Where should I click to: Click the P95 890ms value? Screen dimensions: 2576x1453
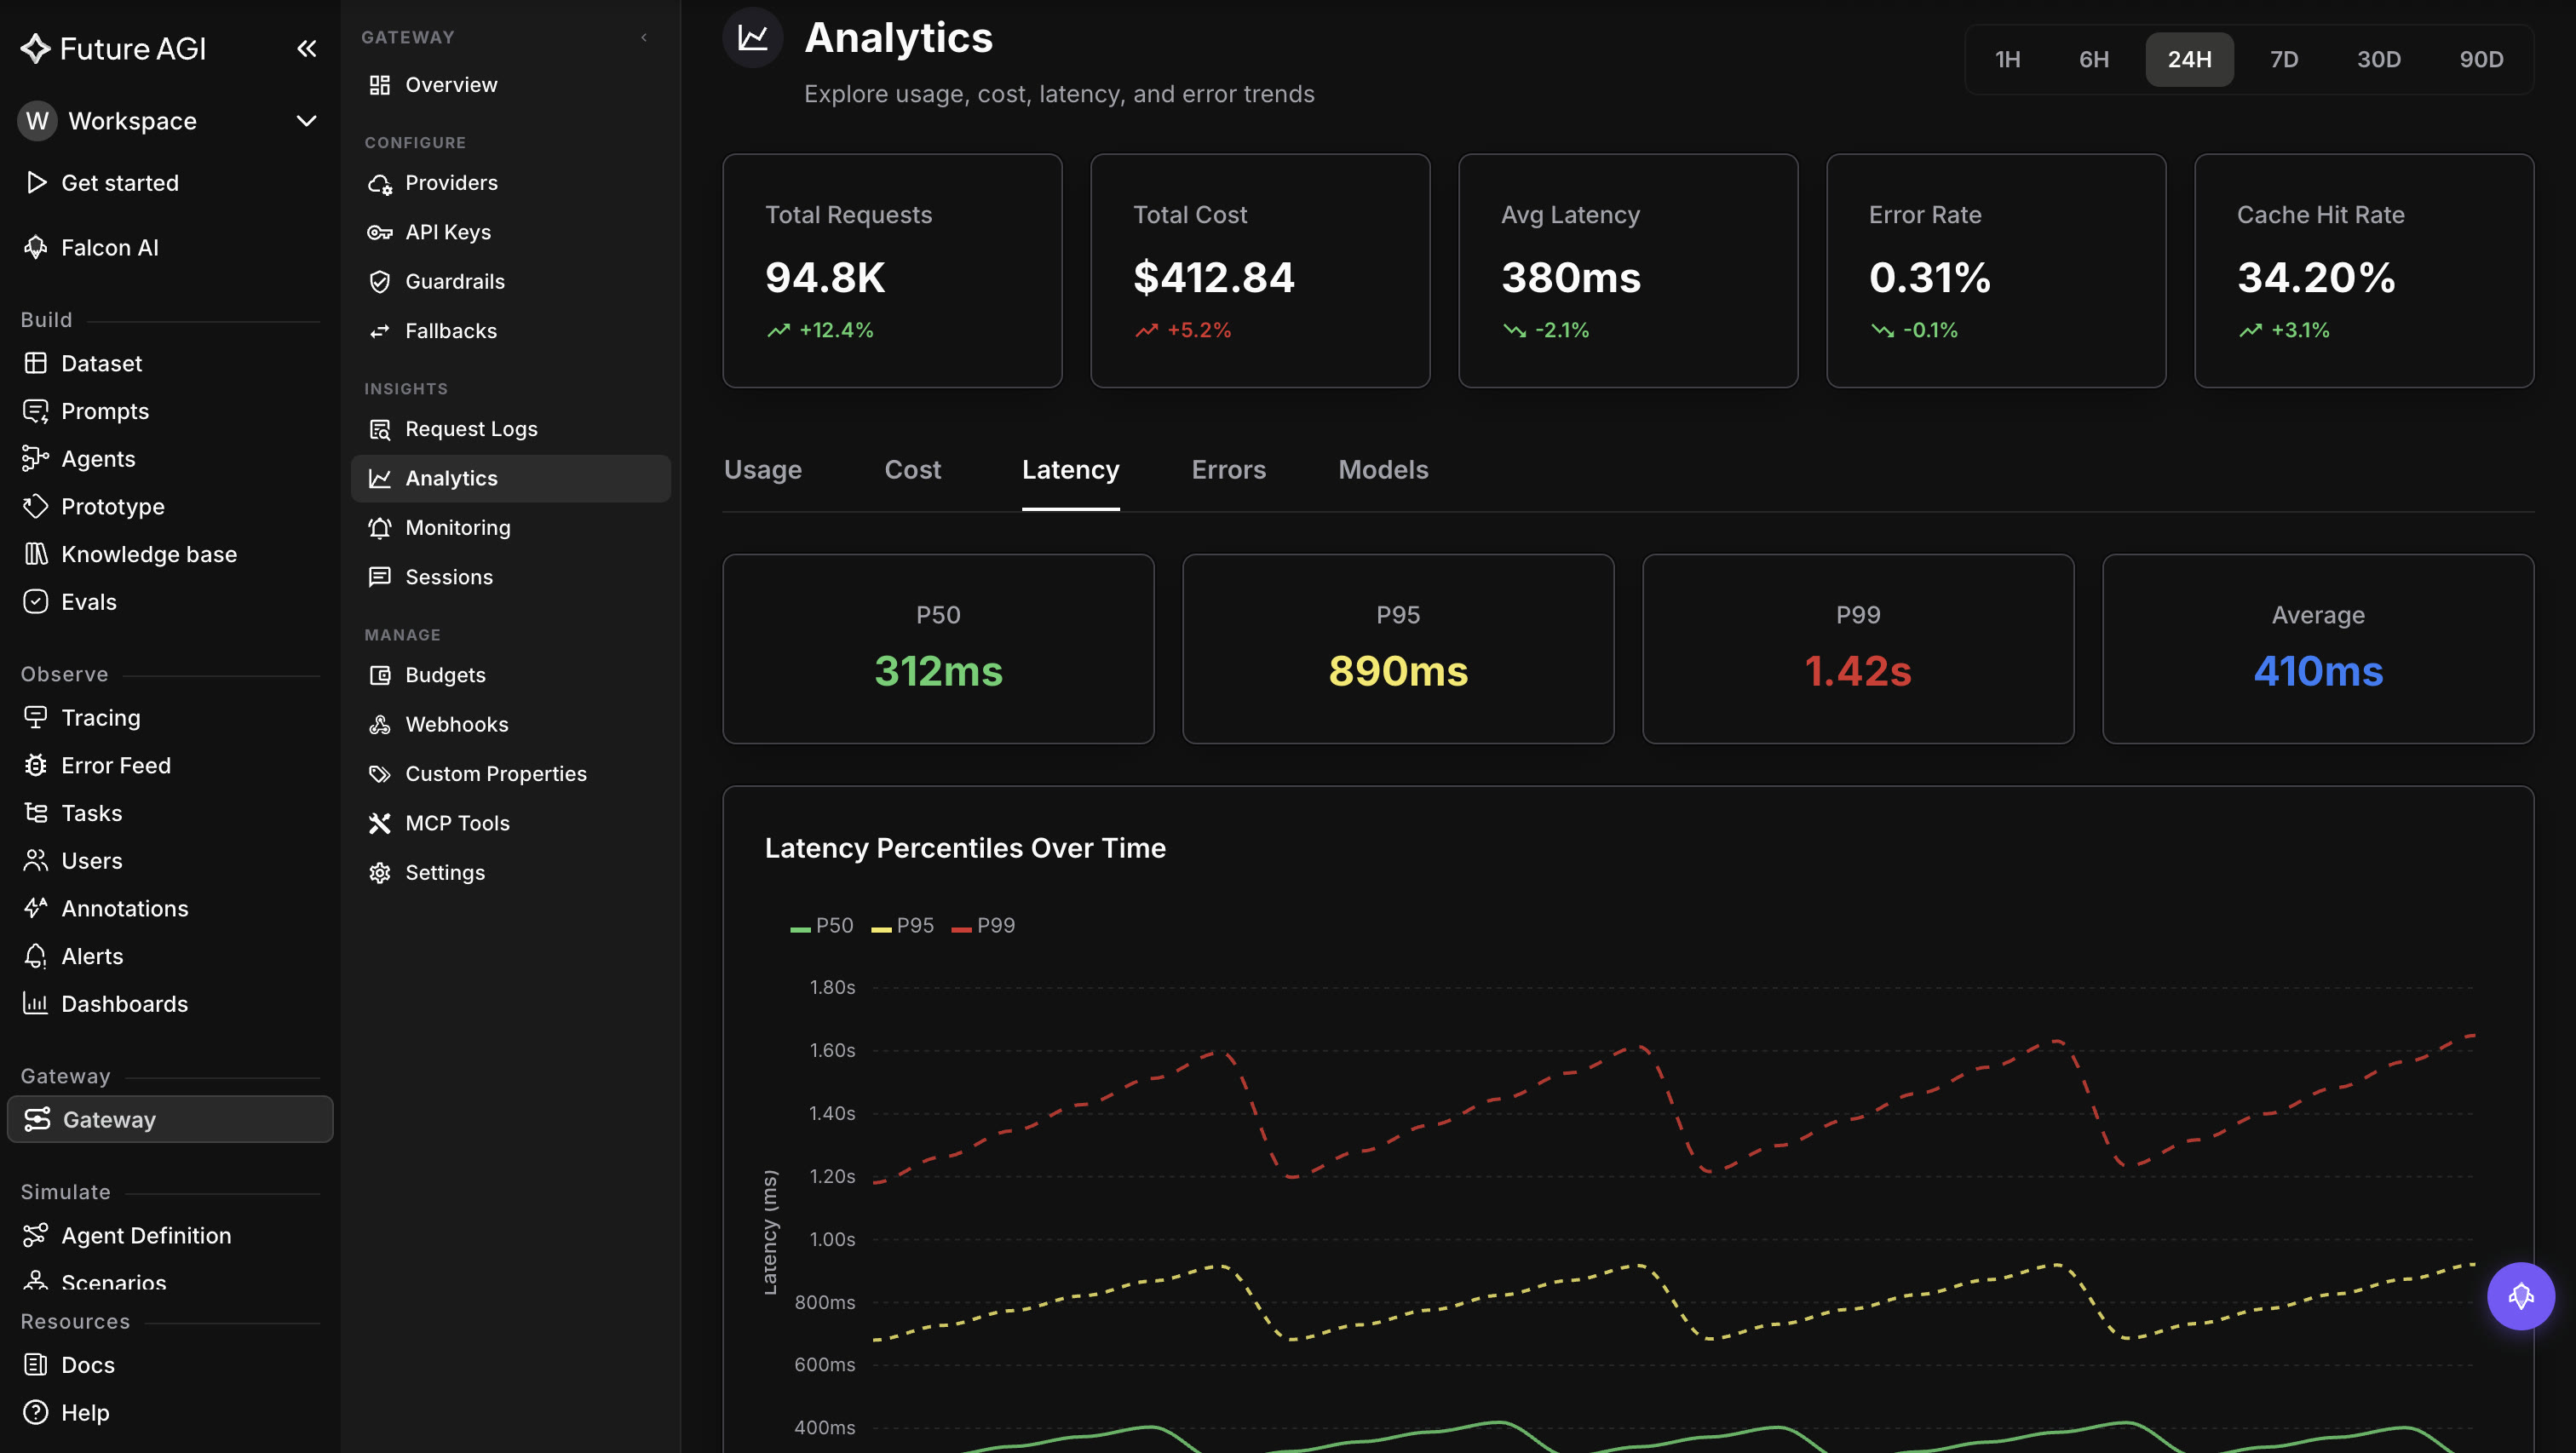[x=1398, y=671]
